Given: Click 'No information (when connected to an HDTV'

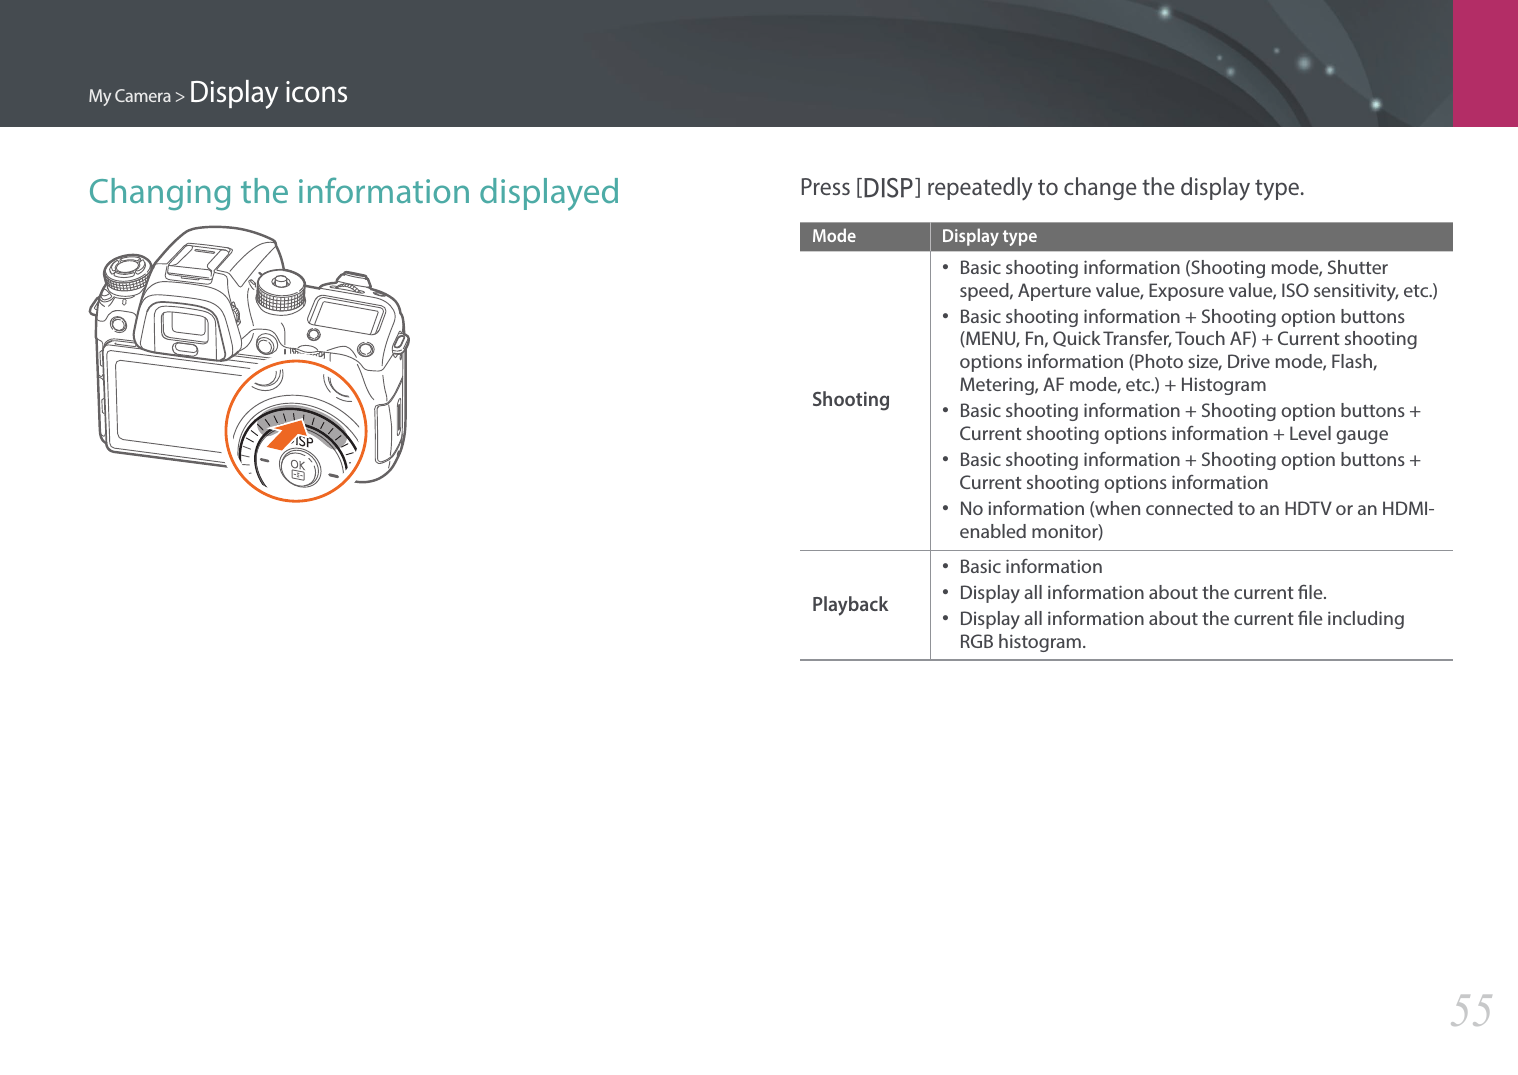Looking at the screenshot, I should (1196, 508).
